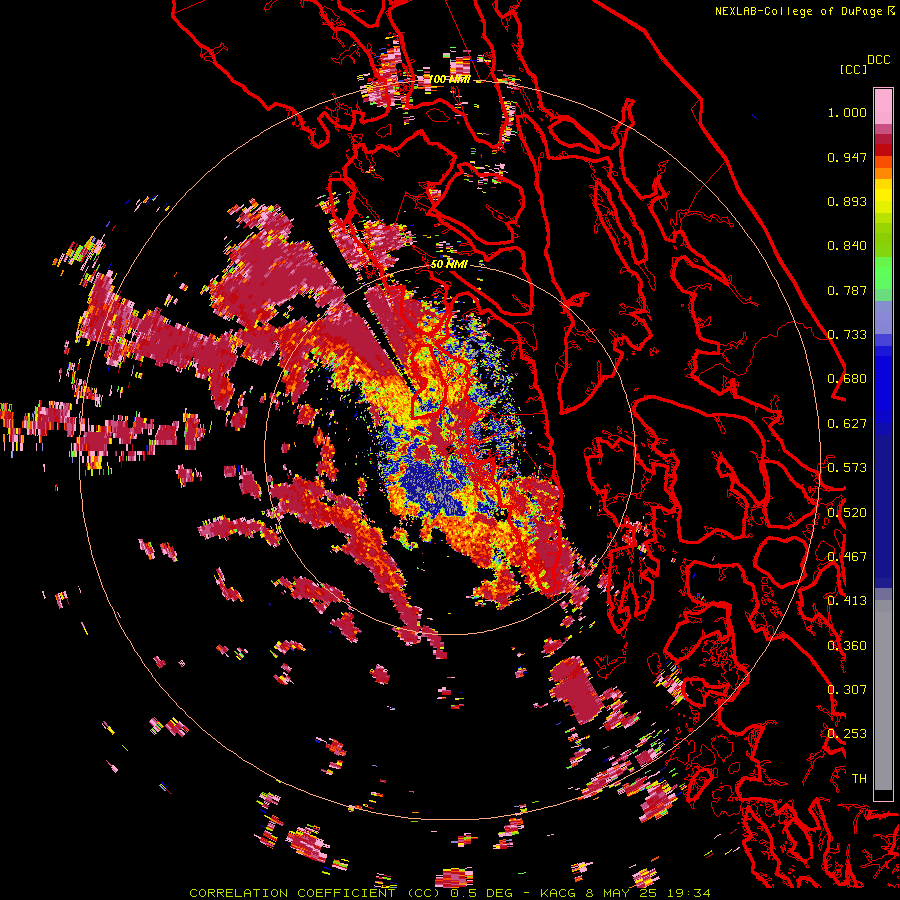
Task: Click the radar site marker at map center
Action: [x=449, y=449]
